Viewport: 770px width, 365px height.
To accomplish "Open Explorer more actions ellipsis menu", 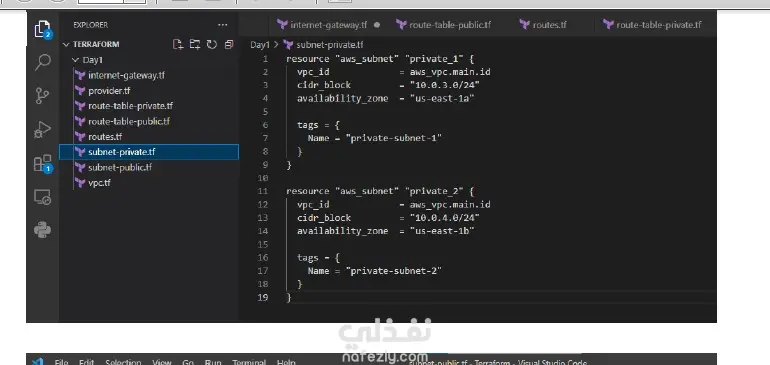I will (x=222, y=25).
